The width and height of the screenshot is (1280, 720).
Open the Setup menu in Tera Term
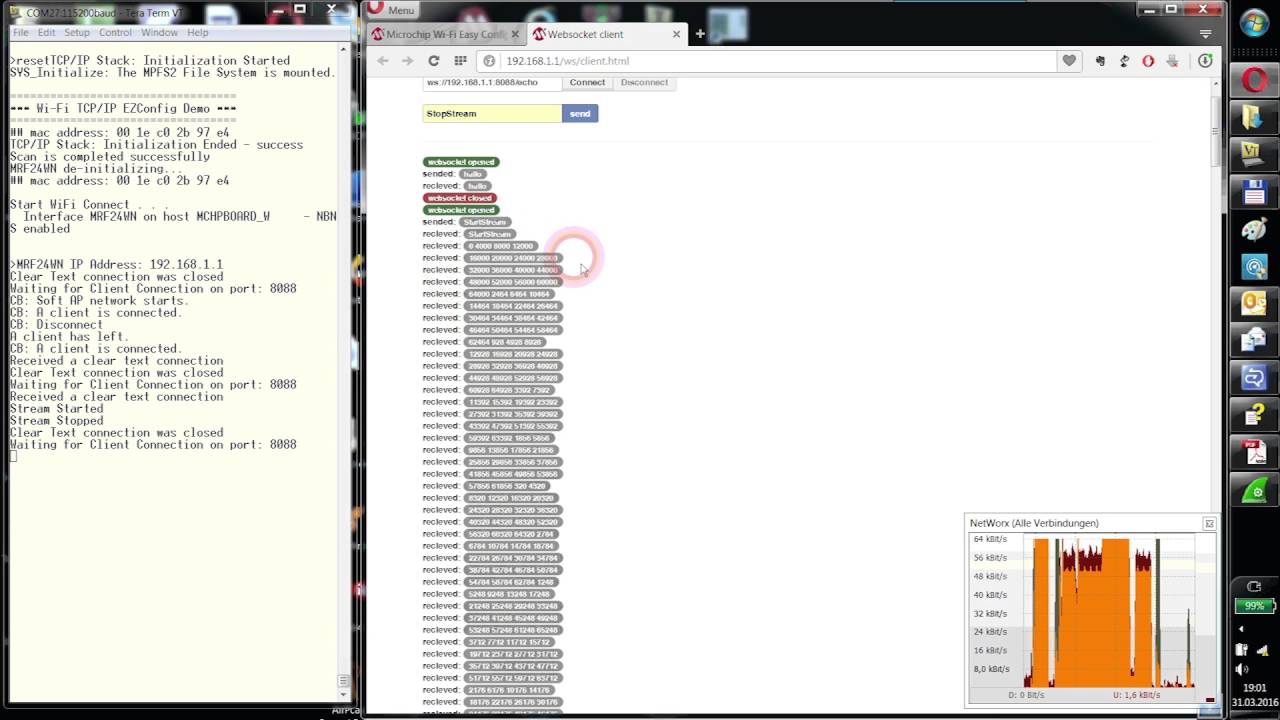tap(77, 33)
